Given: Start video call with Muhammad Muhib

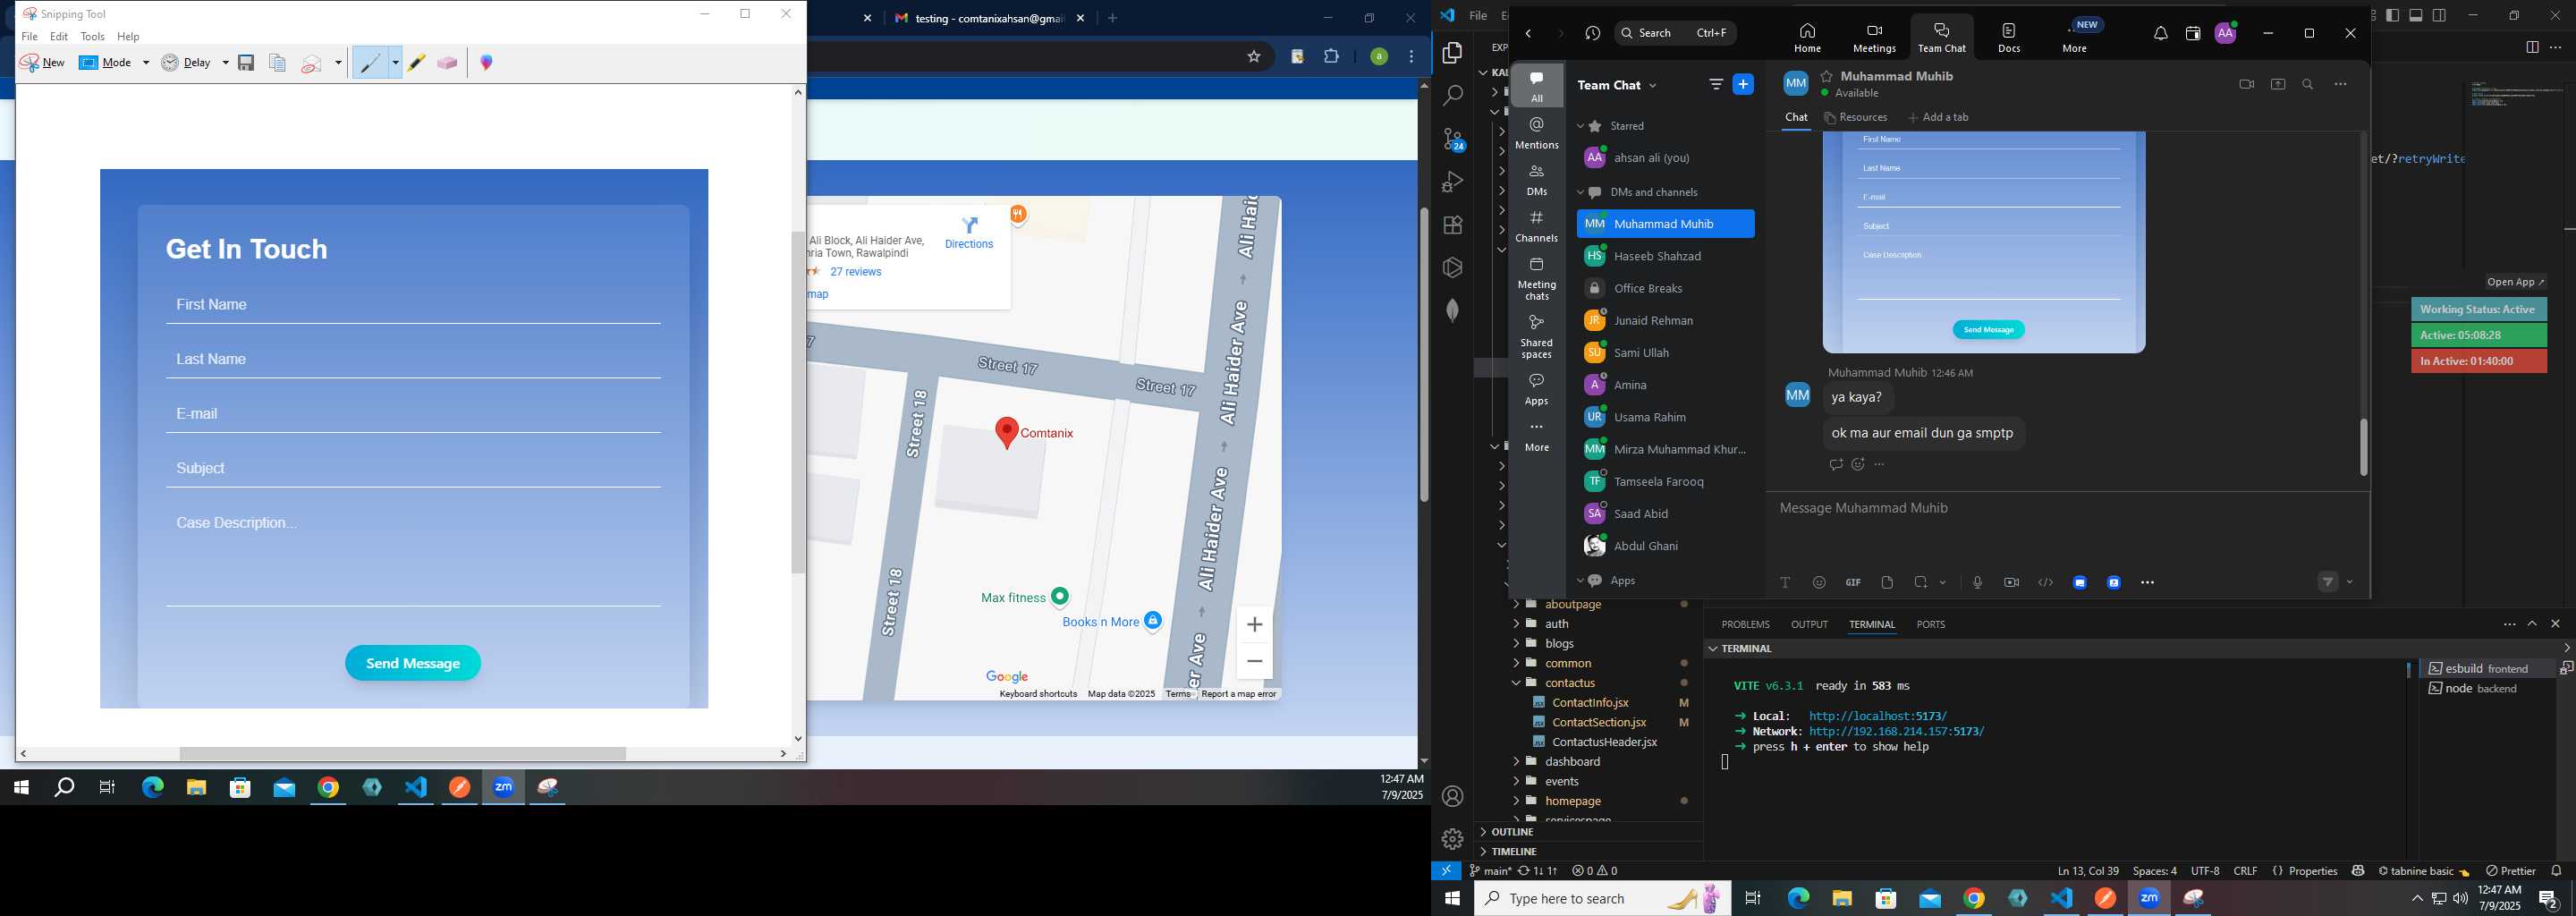Looking at the screenshot, I should point(2247,85).
